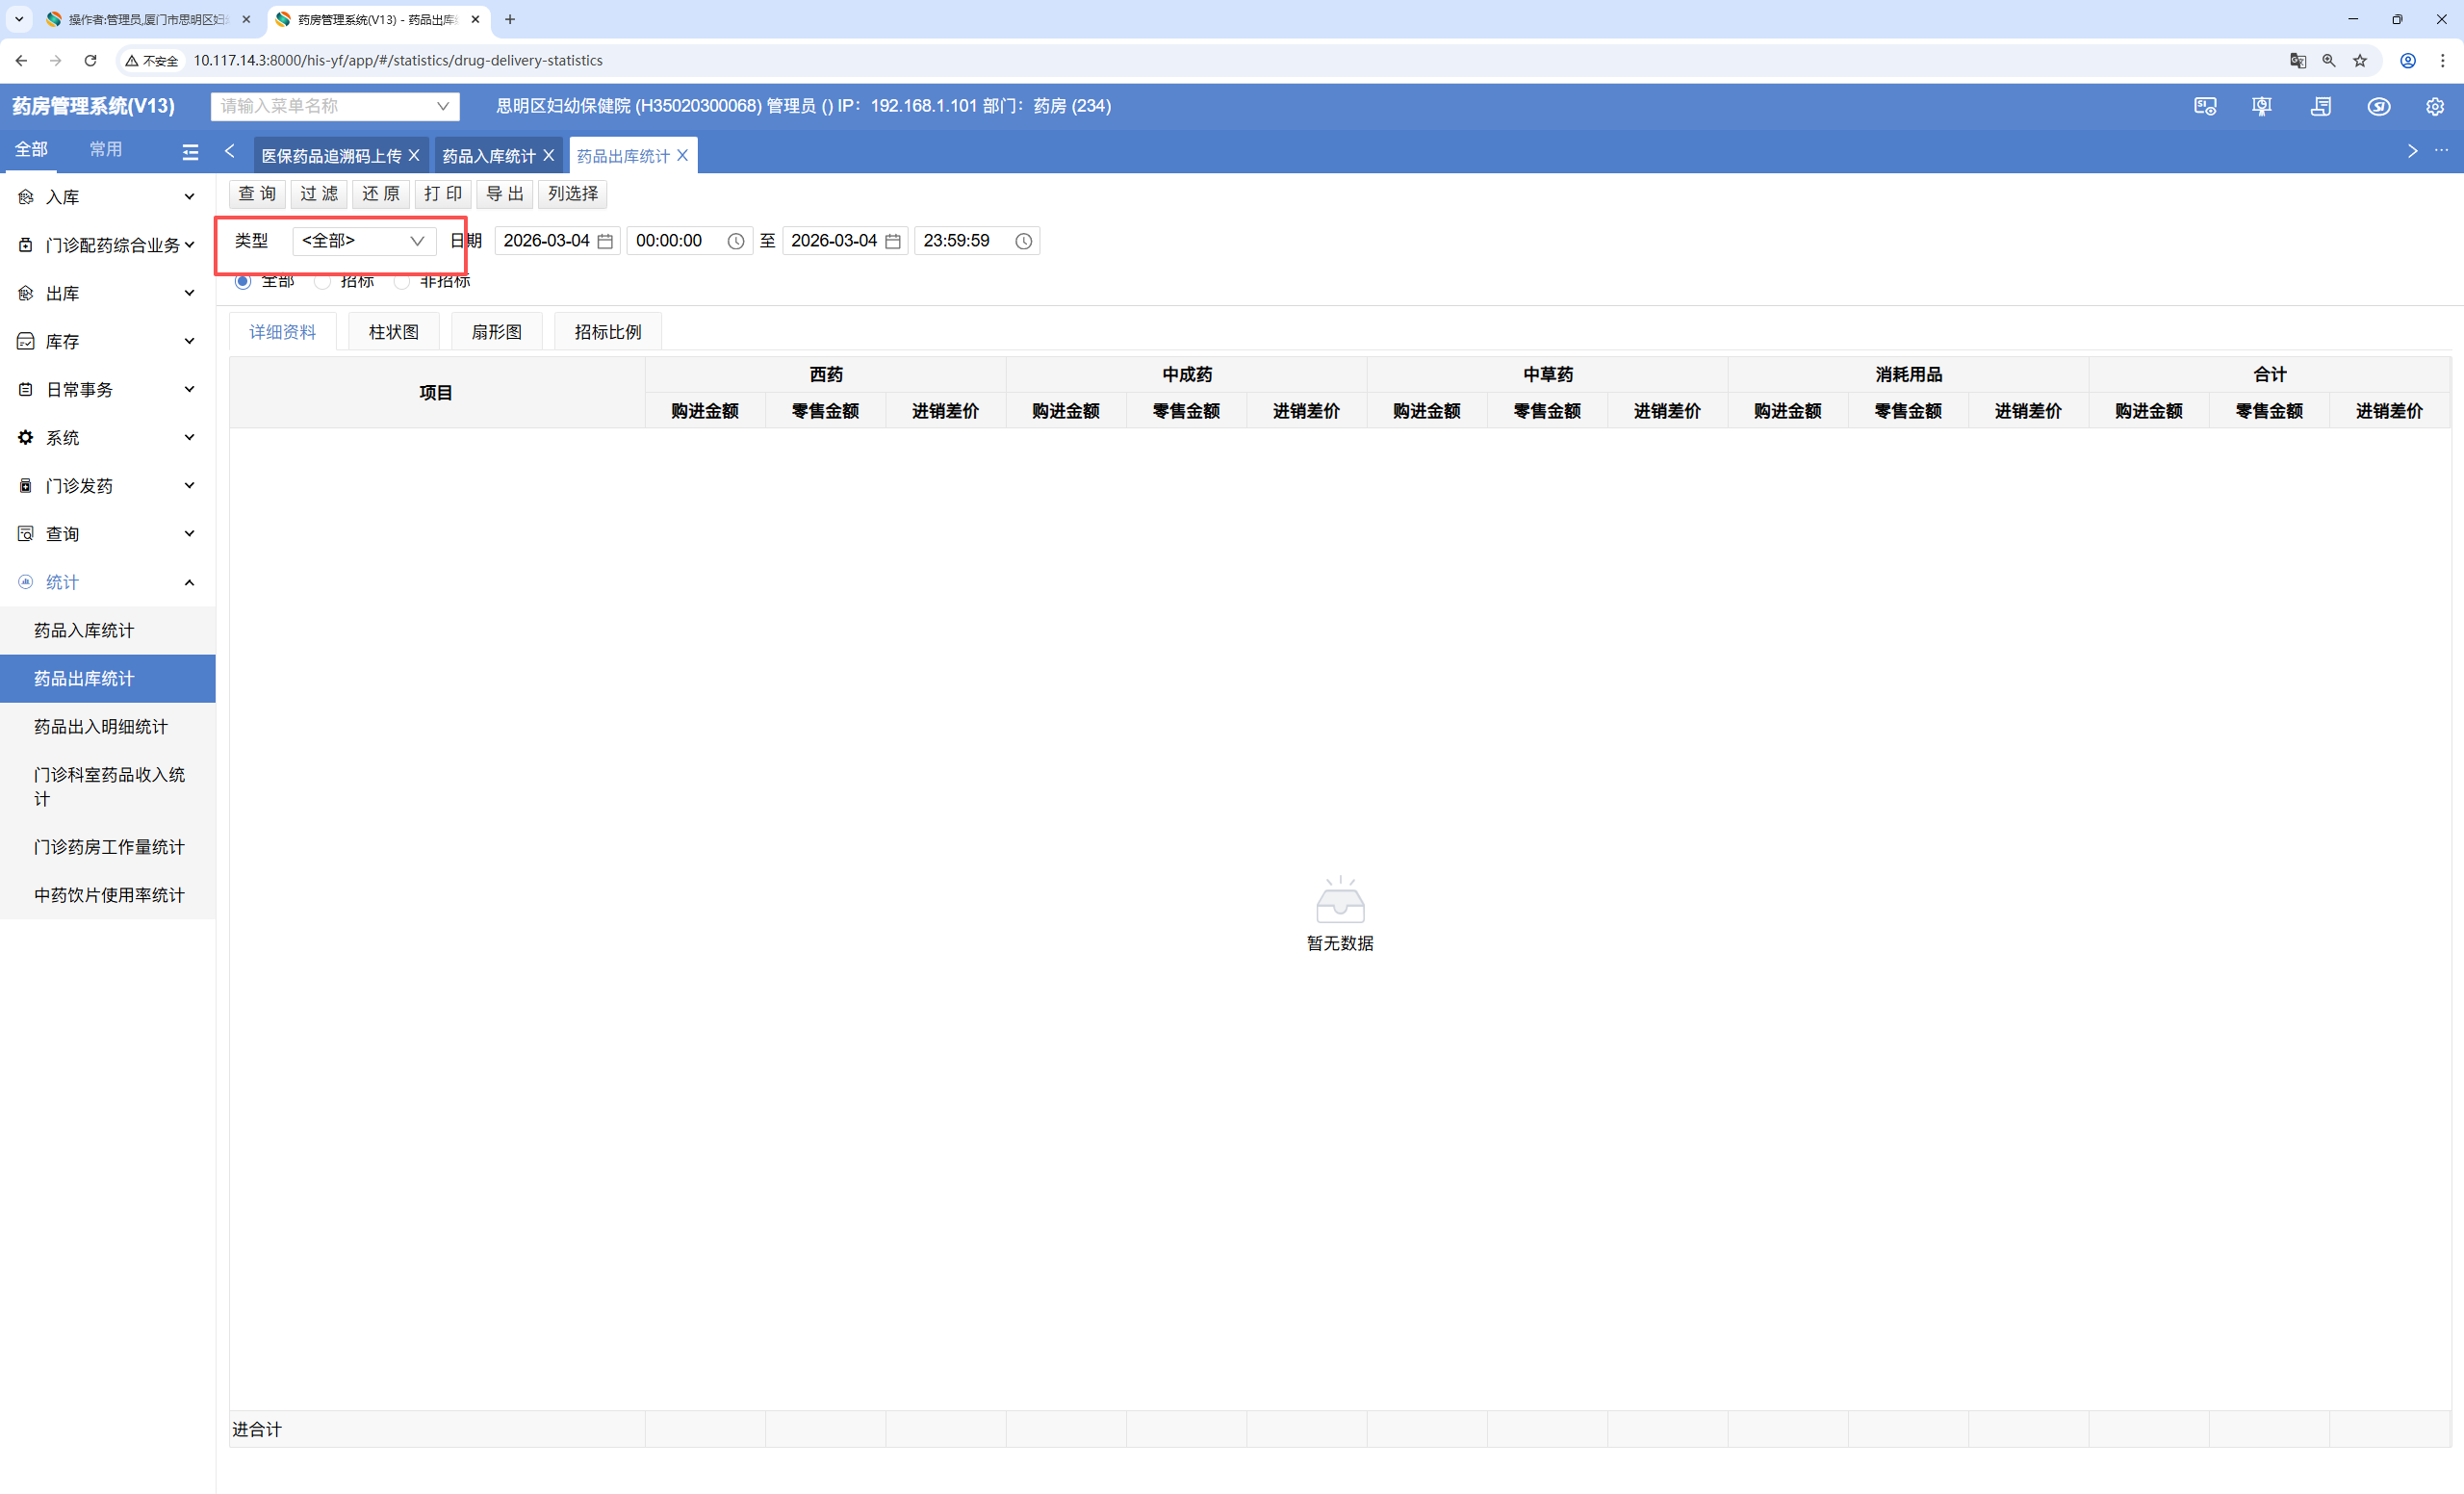Select the 招标 radio button
The height and width of the screenshot is (1494, 2464).
pyautogui.click(x=322, y=282)
